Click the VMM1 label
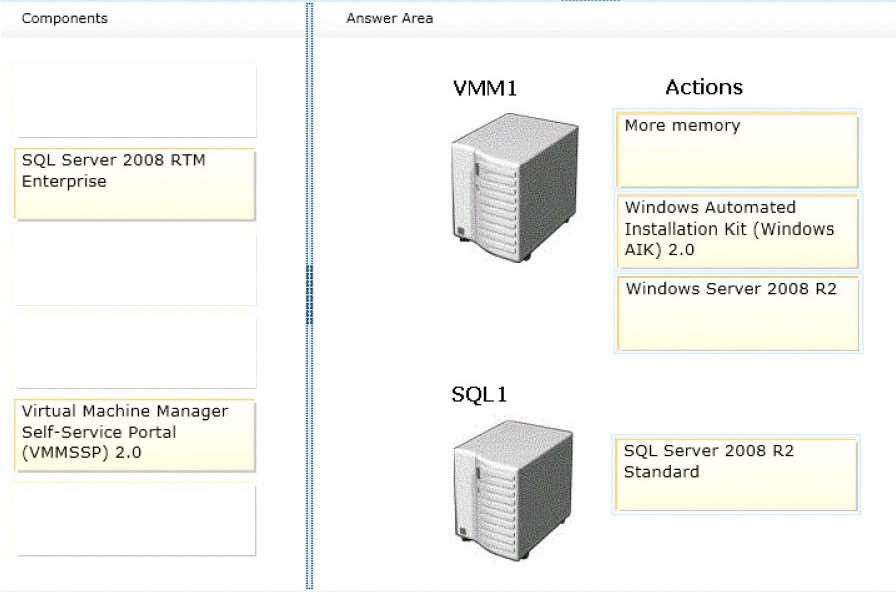 pyautogui.click(x=485, y=88)
